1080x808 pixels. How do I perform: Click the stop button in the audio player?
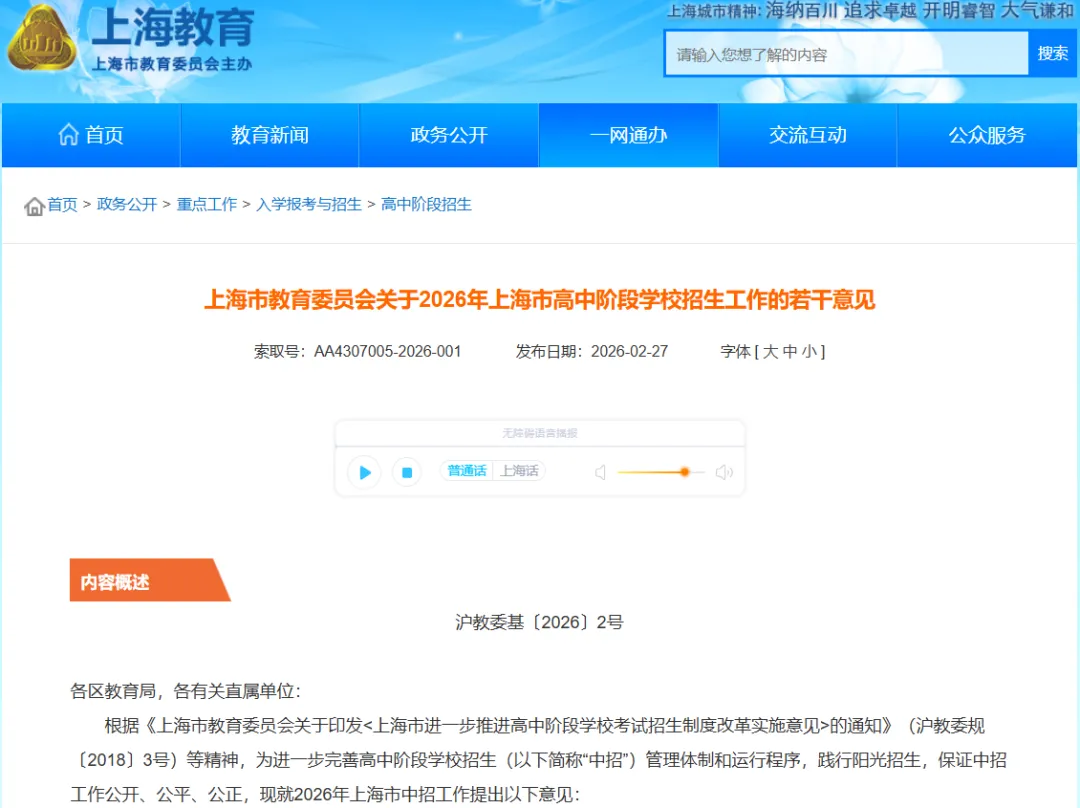point(406,472)
